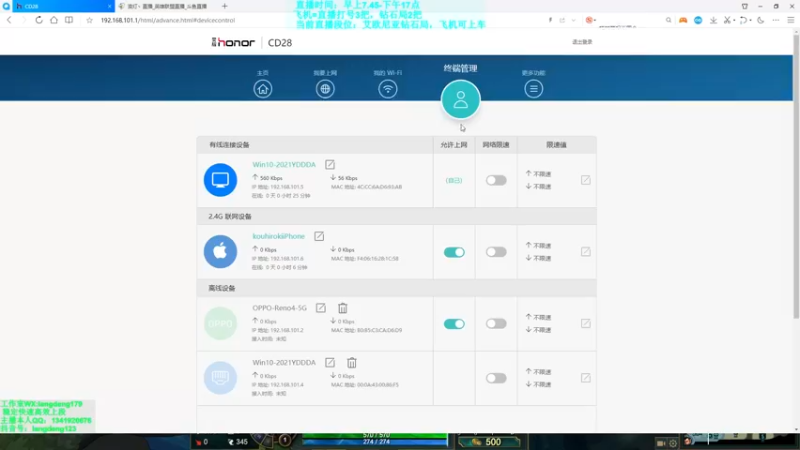The width and height of the screenshot is (800, 450).
Task: Open the browser downloads icon
Action: pos(713,20)
